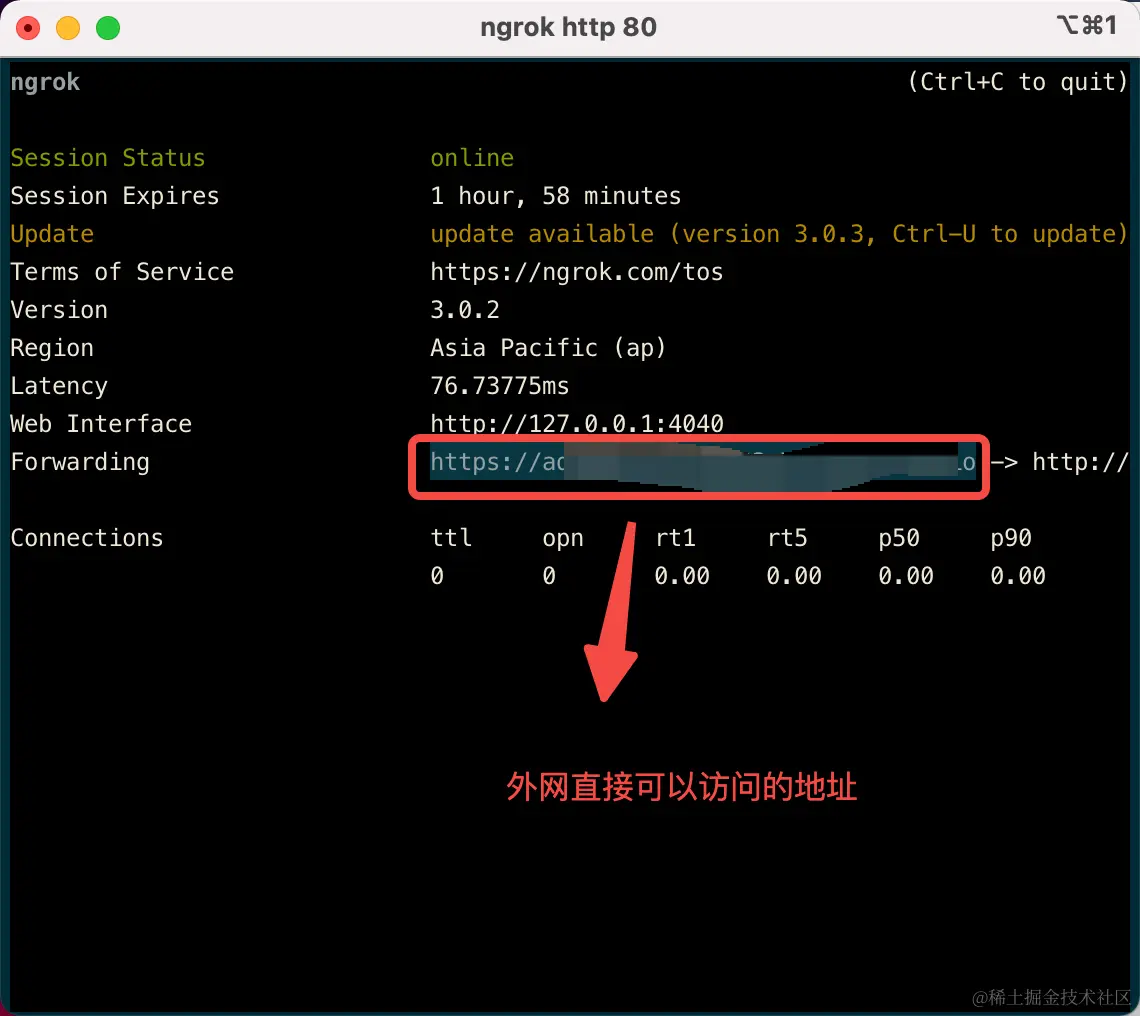Click the '0.00' value under rt1
This screenshot has width=1140, height=1016.
(682, 576)
